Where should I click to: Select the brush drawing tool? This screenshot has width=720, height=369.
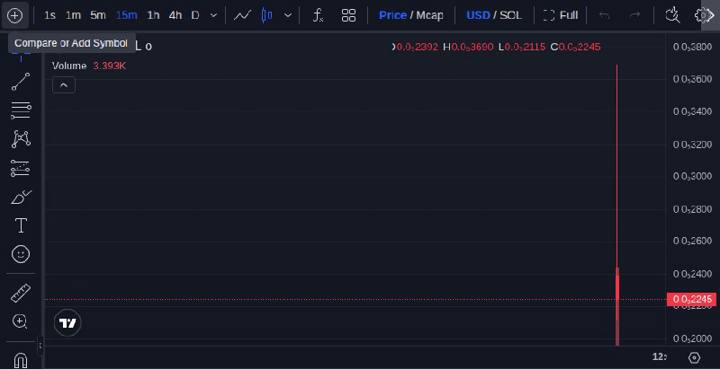click(x=21, y=197)
